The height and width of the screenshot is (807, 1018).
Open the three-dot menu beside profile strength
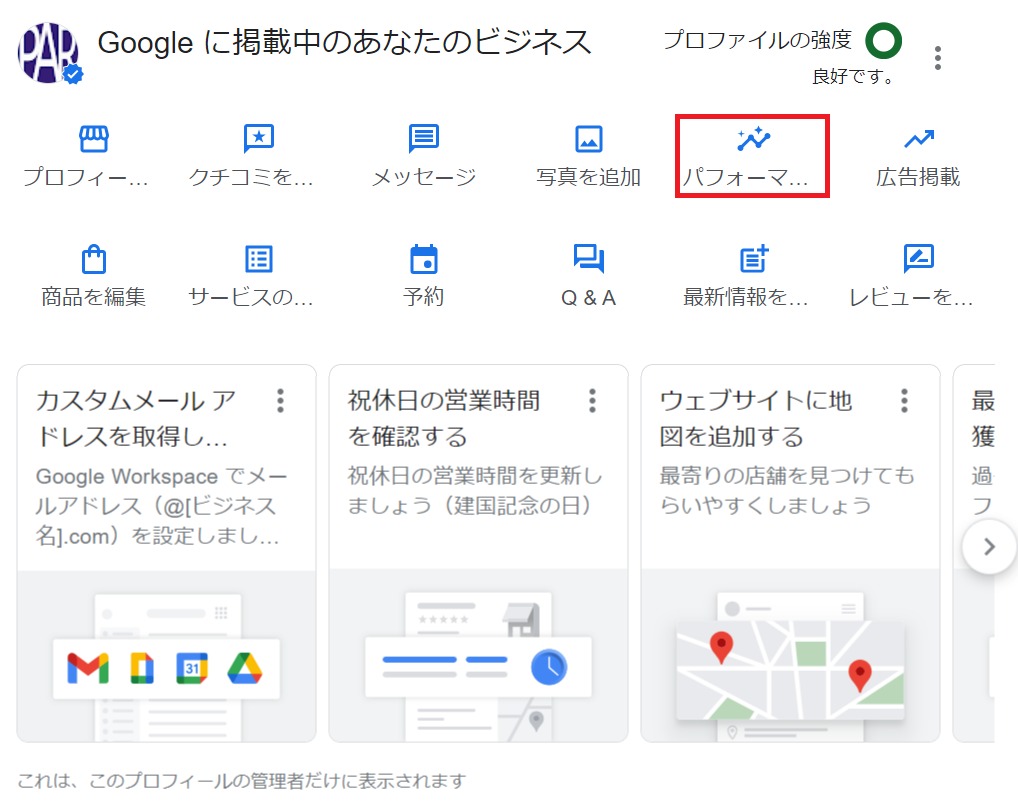click(x=937, y=58)
